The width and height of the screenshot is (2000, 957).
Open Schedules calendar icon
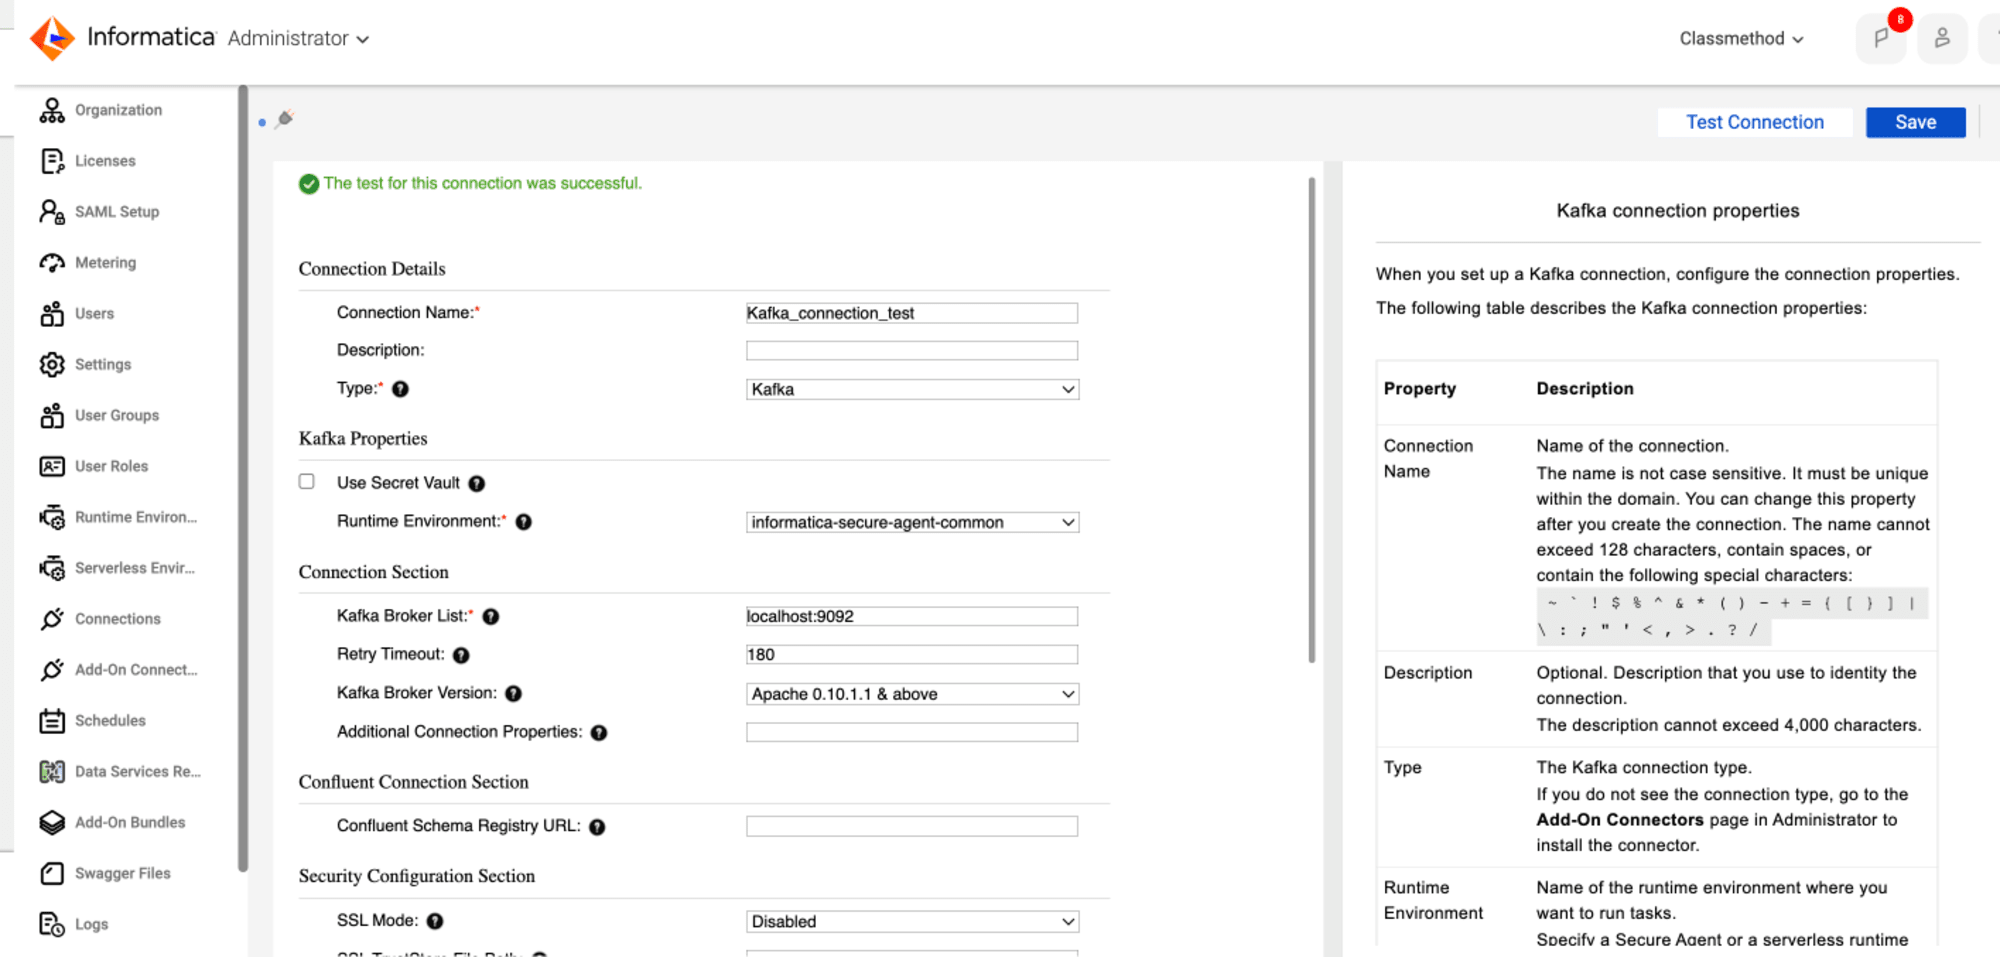point(52,721)
